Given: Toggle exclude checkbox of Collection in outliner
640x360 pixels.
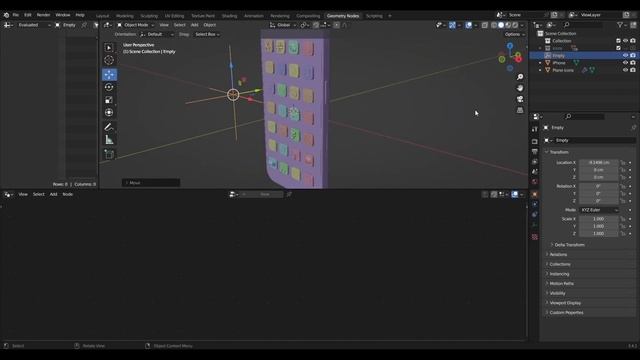Looking at the screenshot, I should (x=618, y=41).
